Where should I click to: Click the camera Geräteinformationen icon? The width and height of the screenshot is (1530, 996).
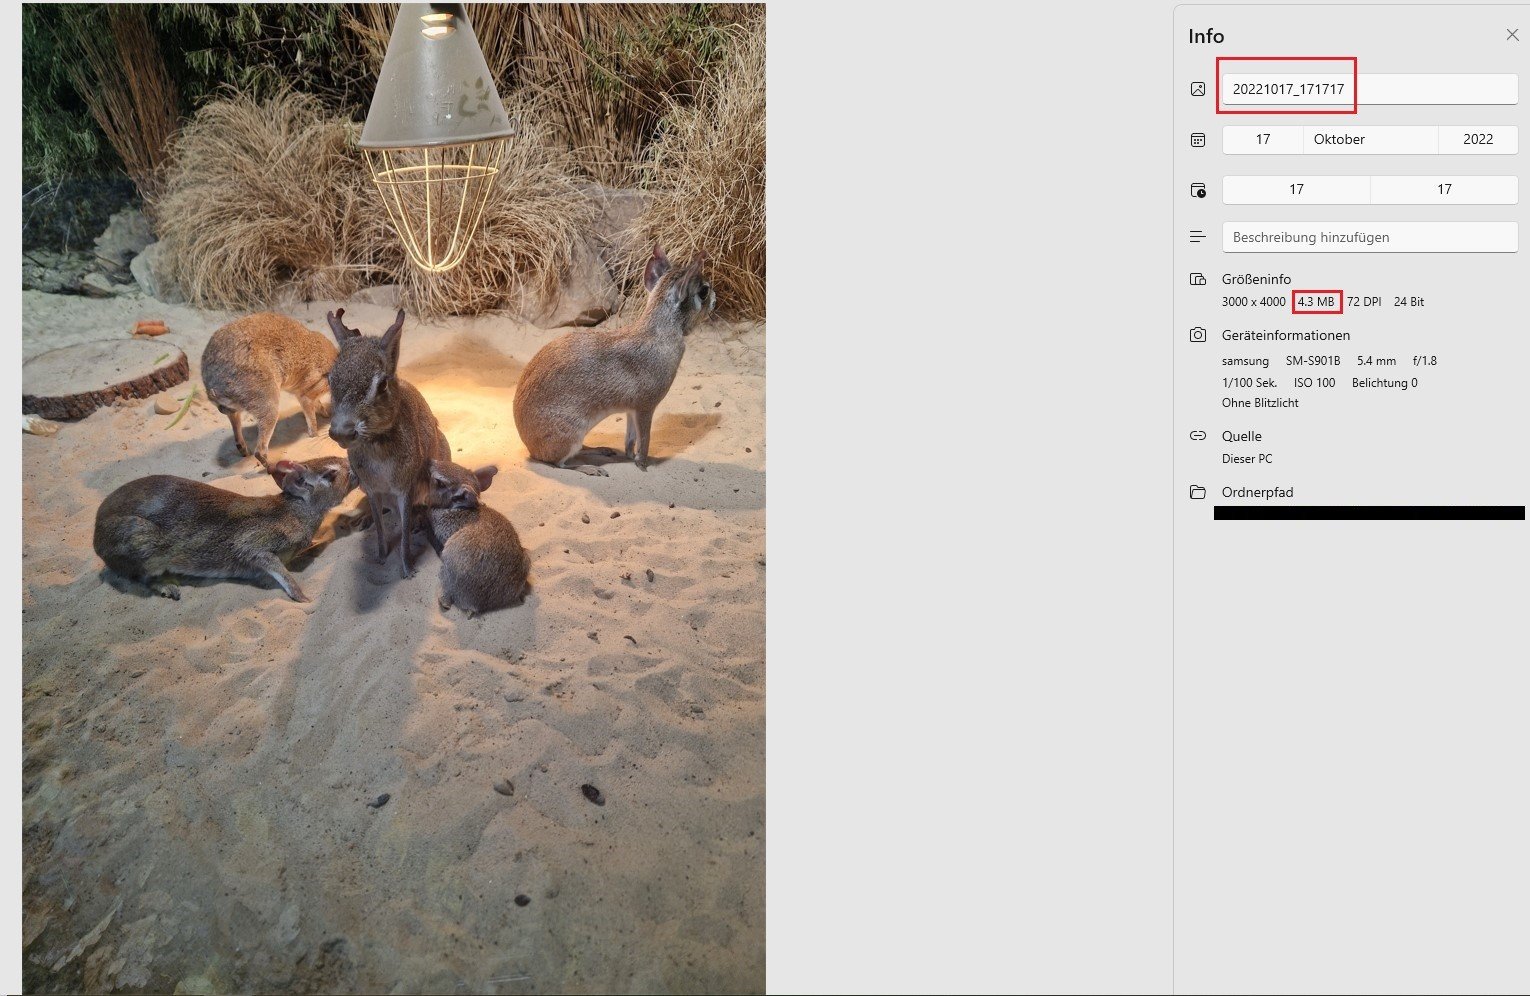tap(1198, 335)
